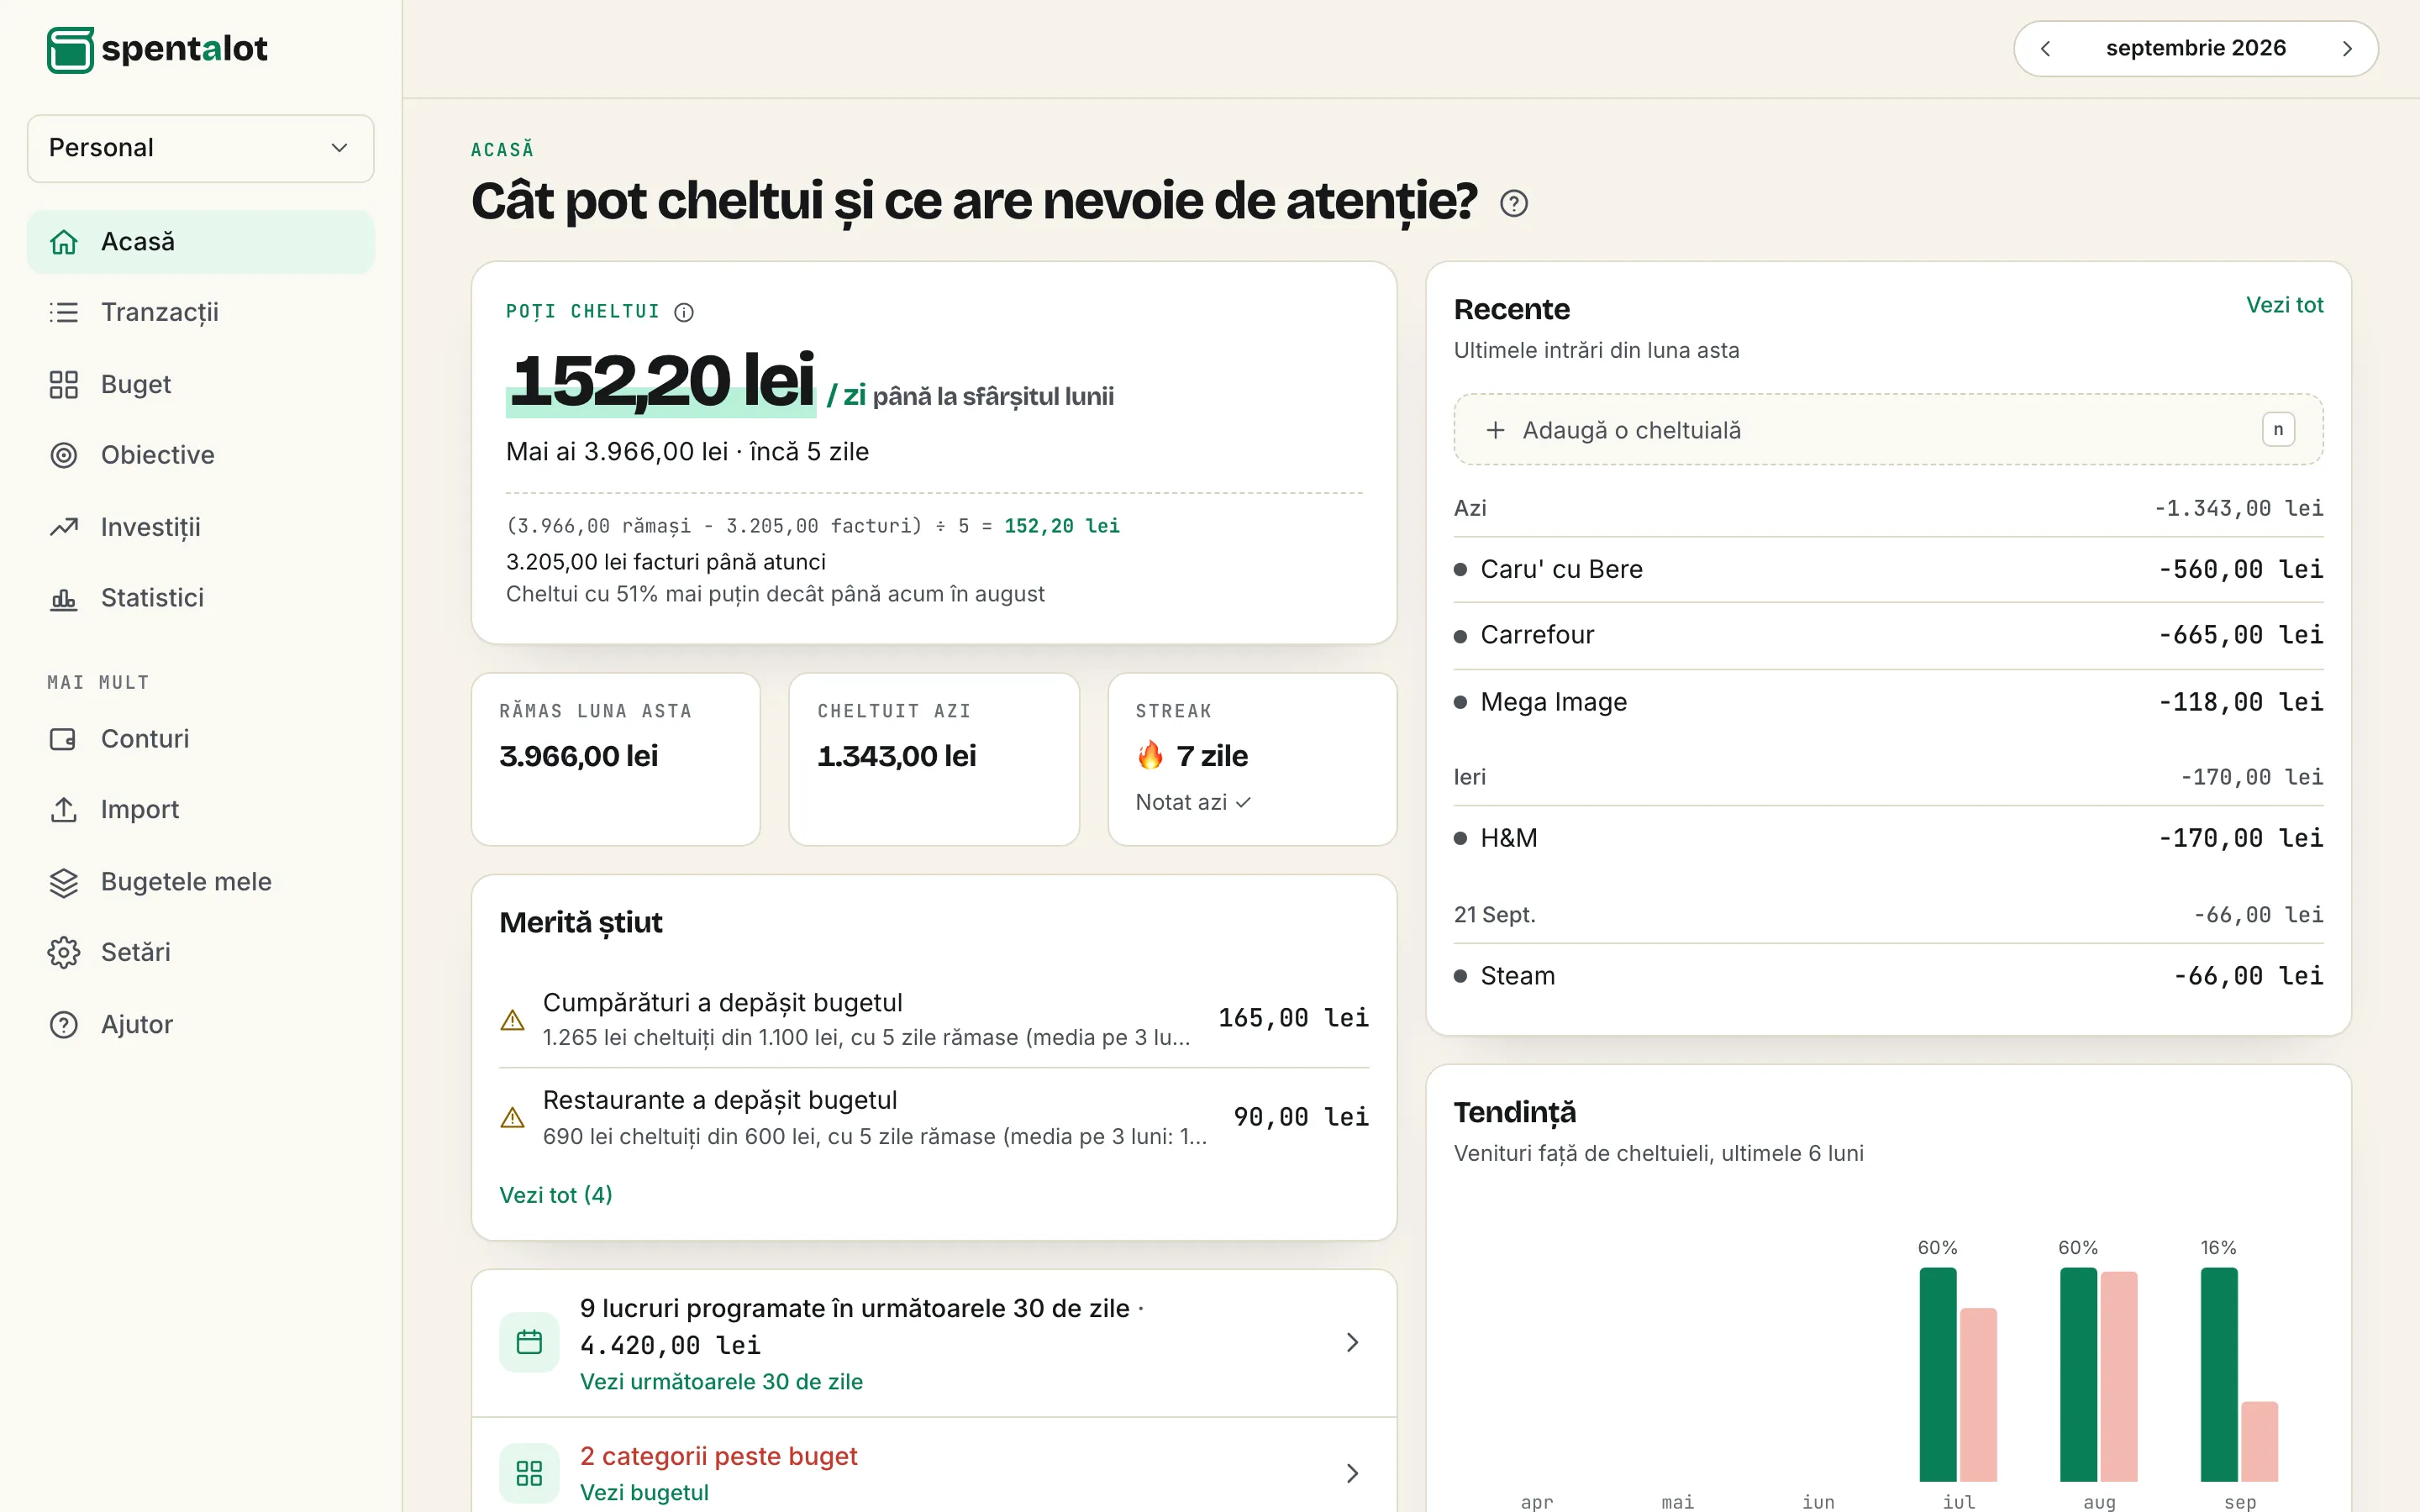Click help icon next to page title

click(1514, 204)
